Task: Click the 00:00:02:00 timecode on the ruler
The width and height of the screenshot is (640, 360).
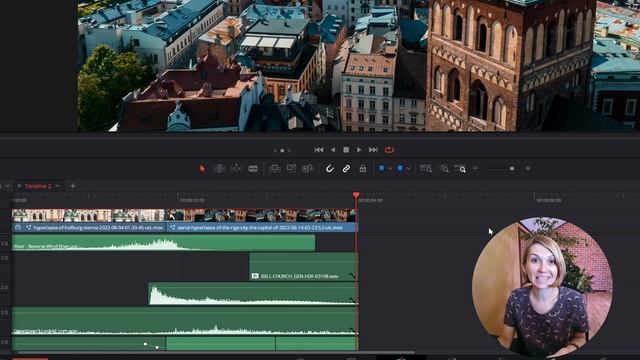Action: point(192,200)
